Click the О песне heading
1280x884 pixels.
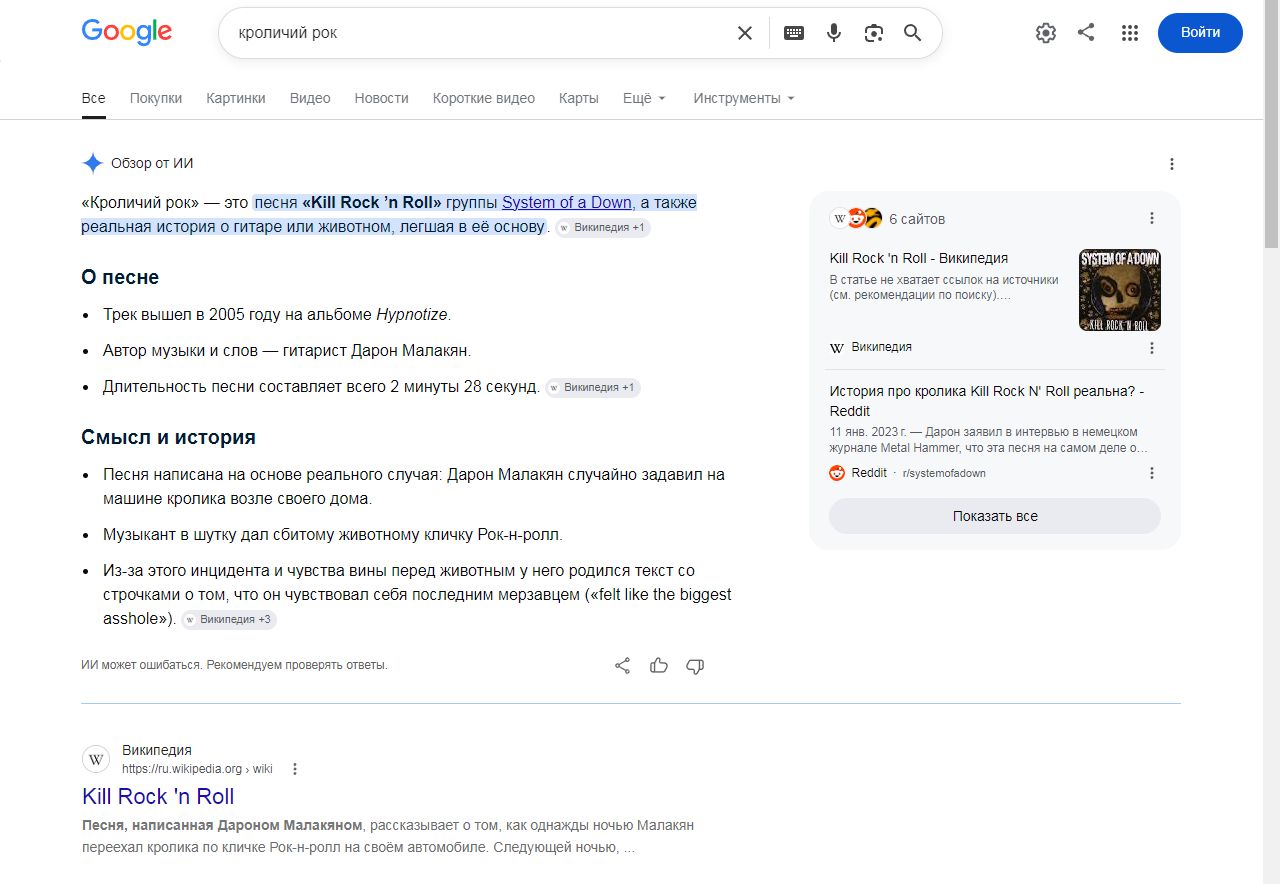pos(120,277)
